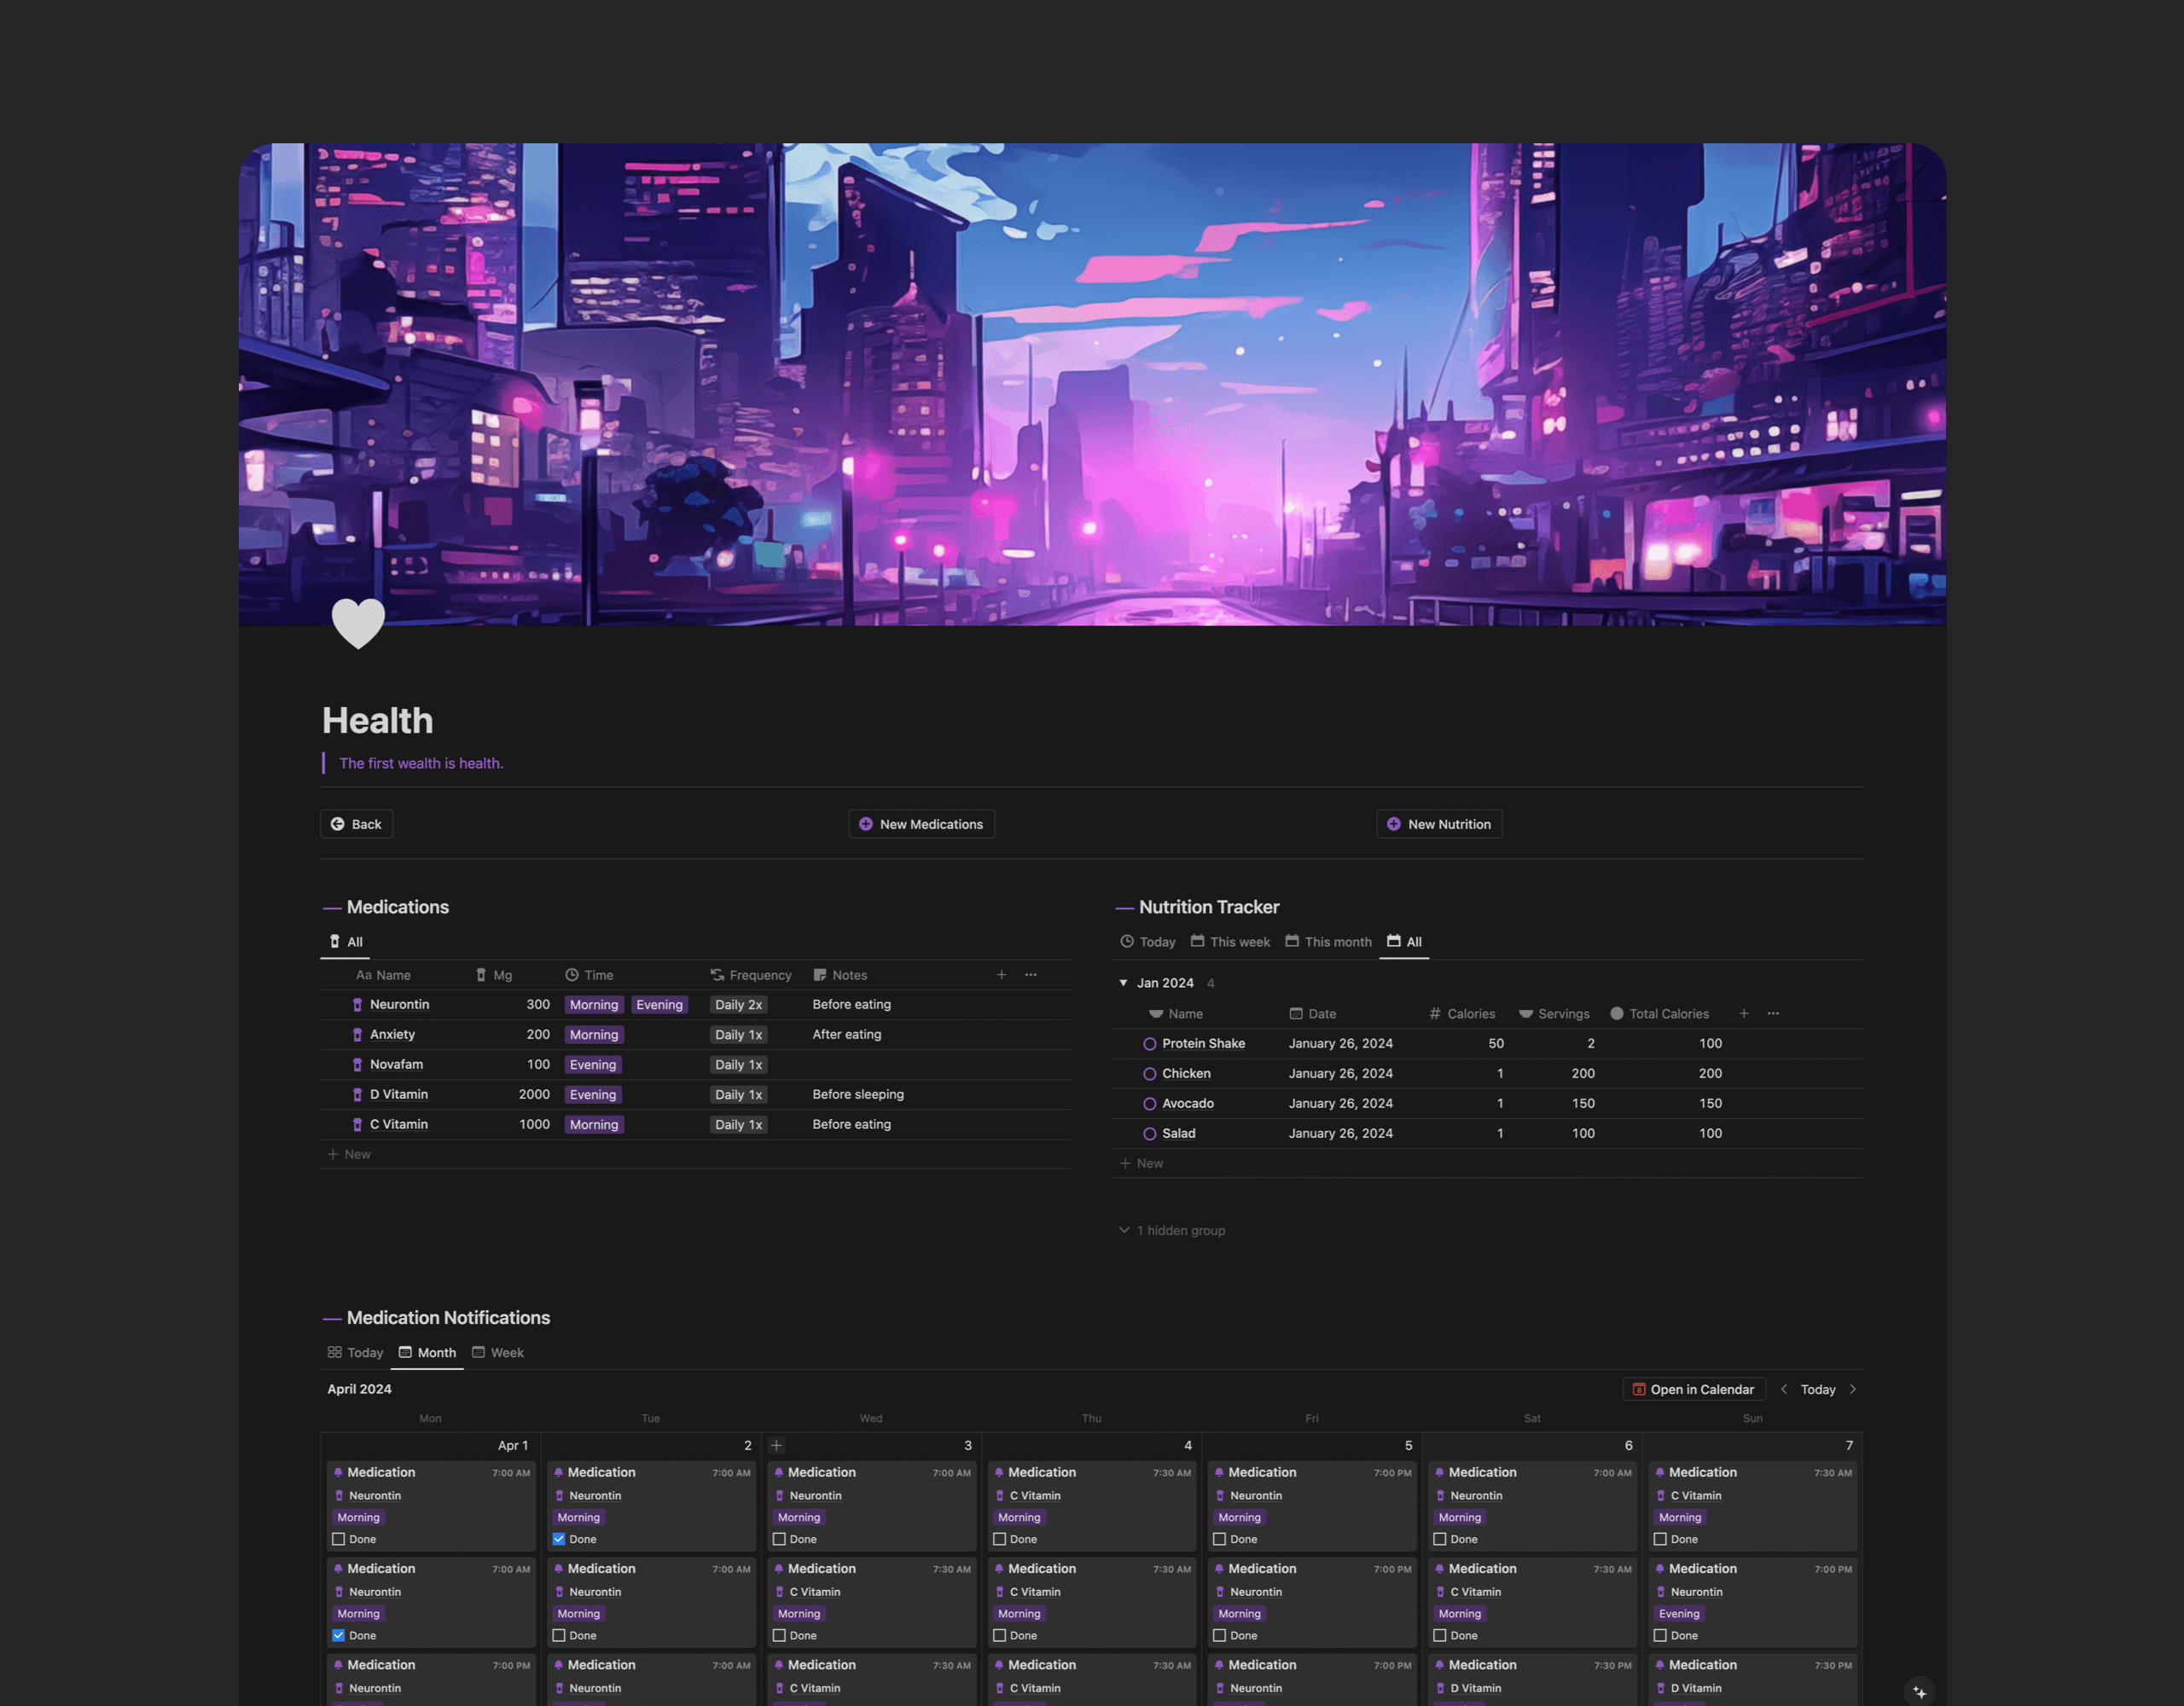
Task: Click the circle icon beside Protein Shake
Action: pos(1150,1044)
